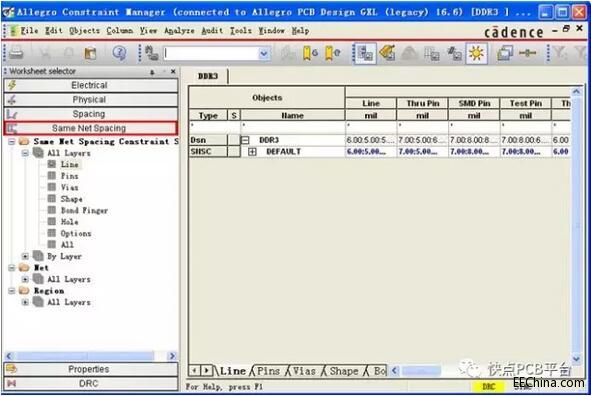Click the Electrical lightning icon
591x396 pixels.
(12, 85)
